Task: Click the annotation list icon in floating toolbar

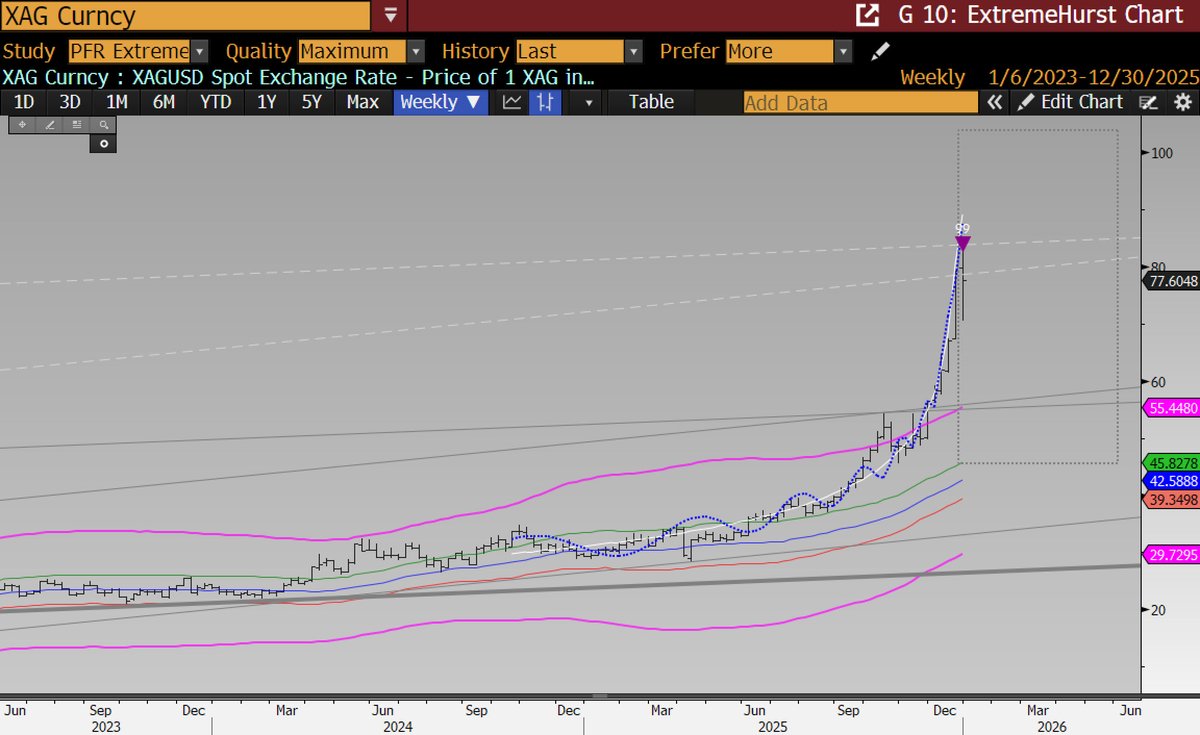Action: [76, 124]
